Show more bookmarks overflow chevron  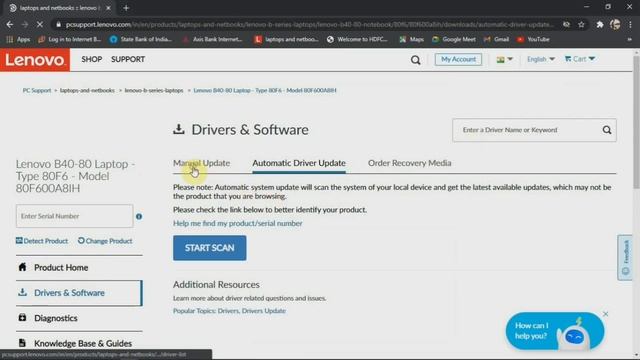629,39
